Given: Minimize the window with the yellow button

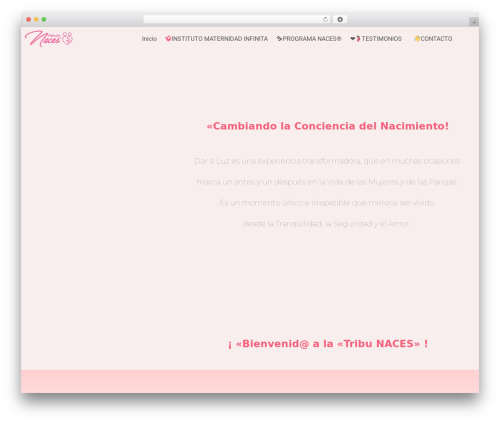Looking at the screenshot, I should [36, 19].
